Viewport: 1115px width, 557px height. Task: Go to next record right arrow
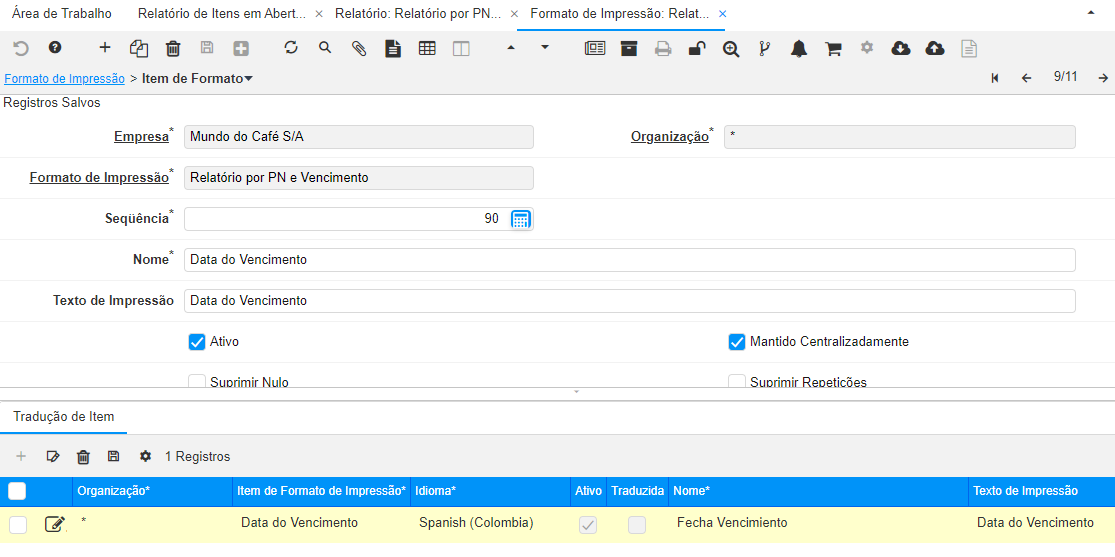(x=1103, y=78)
